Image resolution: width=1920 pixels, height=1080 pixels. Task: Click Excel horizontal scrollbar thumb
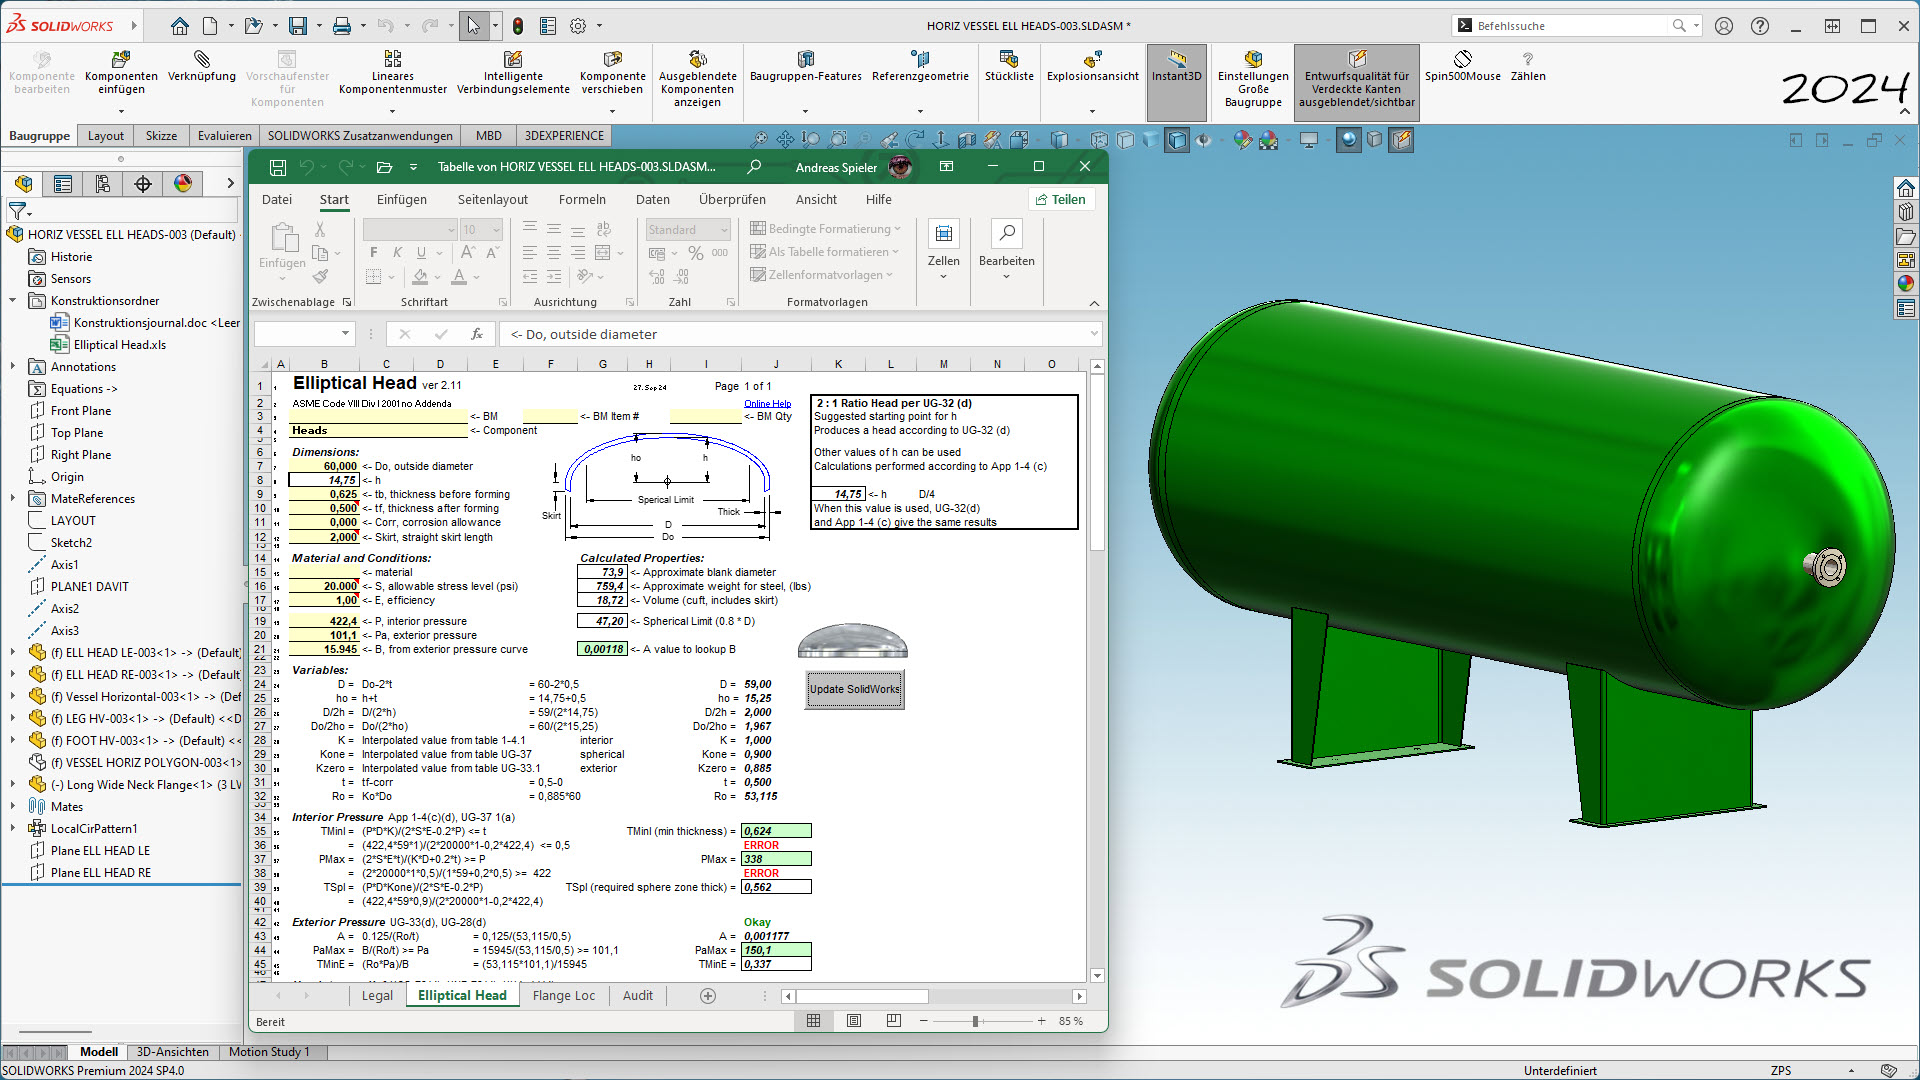[862, 996]
